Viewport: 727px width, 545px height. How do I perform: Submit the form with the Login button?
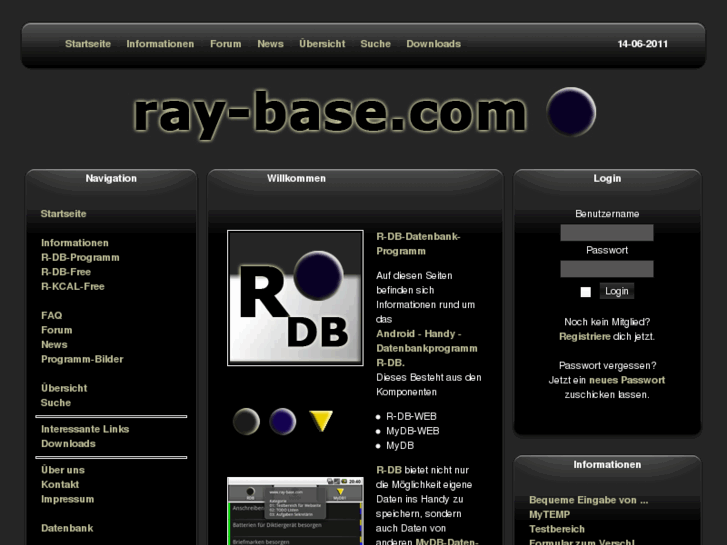point(617,291)
